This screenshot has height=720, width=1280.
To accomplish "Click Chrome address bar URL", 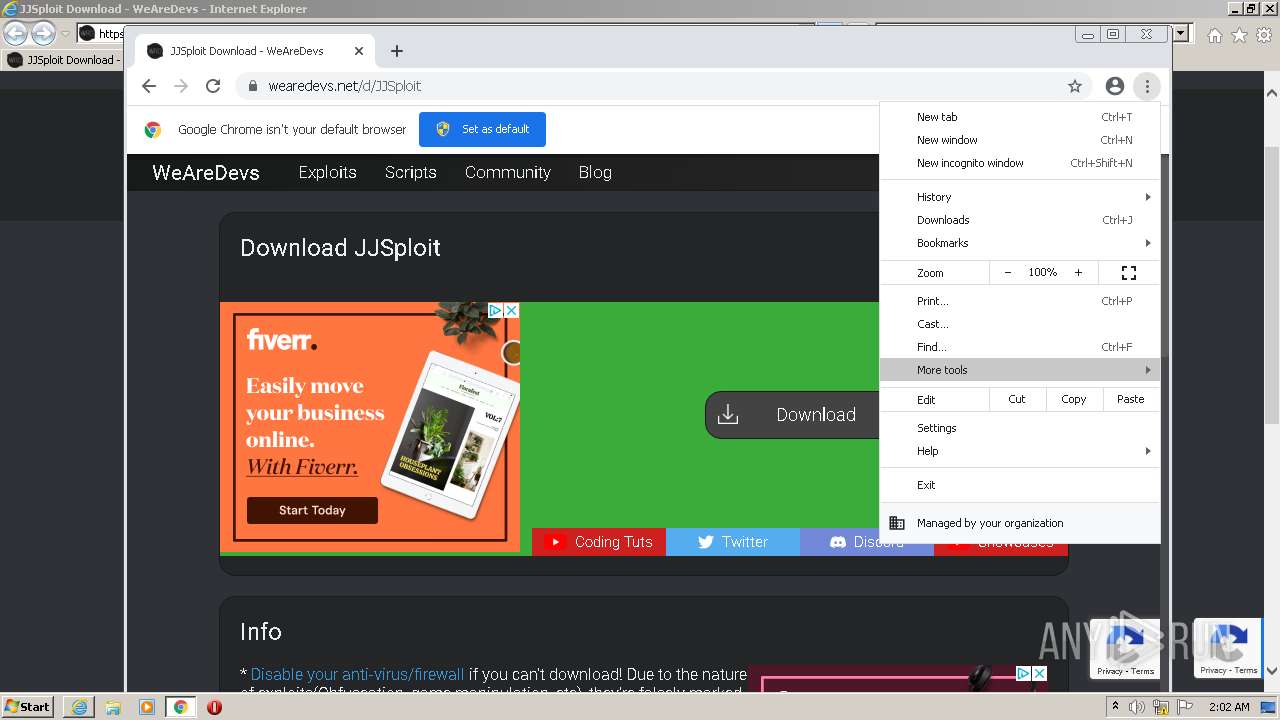I will [345, 86].
